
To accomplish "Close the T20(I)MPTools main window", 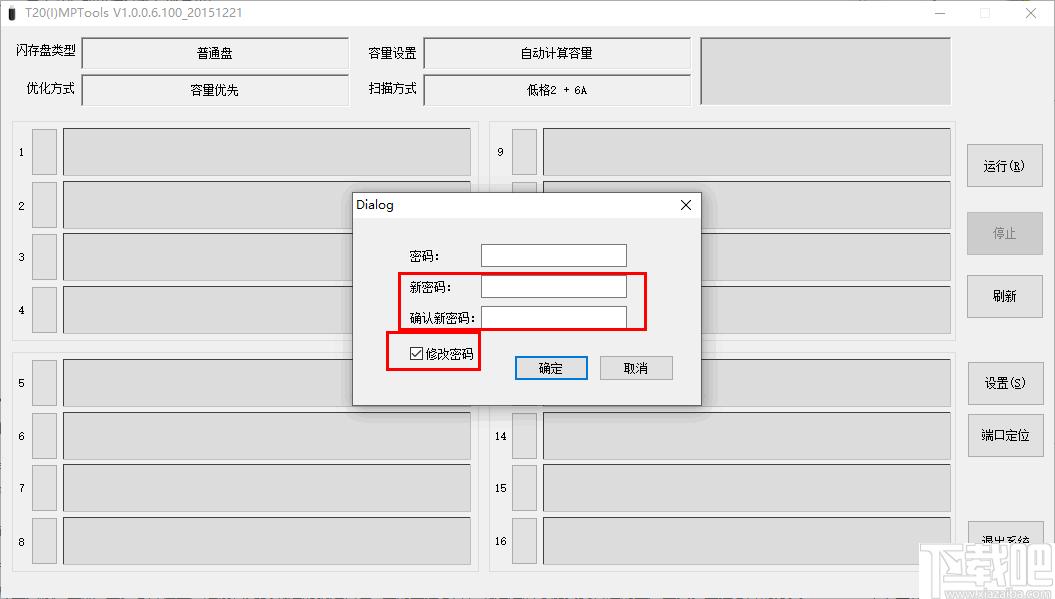I will click(x=1031, y=13).
